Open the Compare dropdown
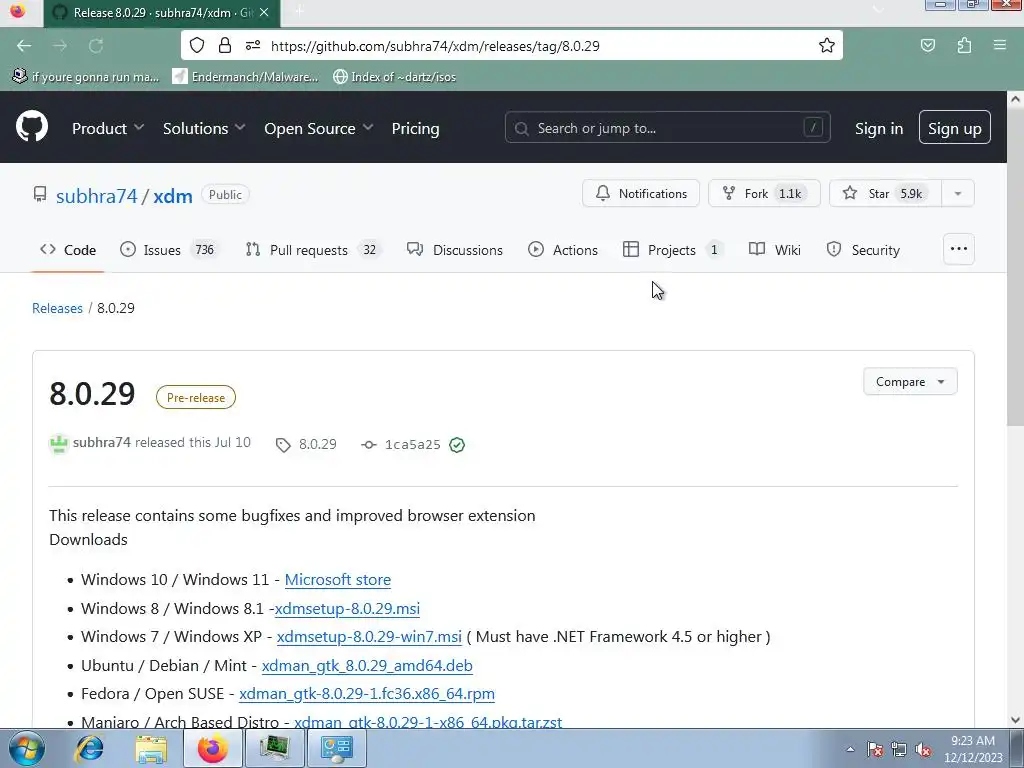 tap(910, 381)
